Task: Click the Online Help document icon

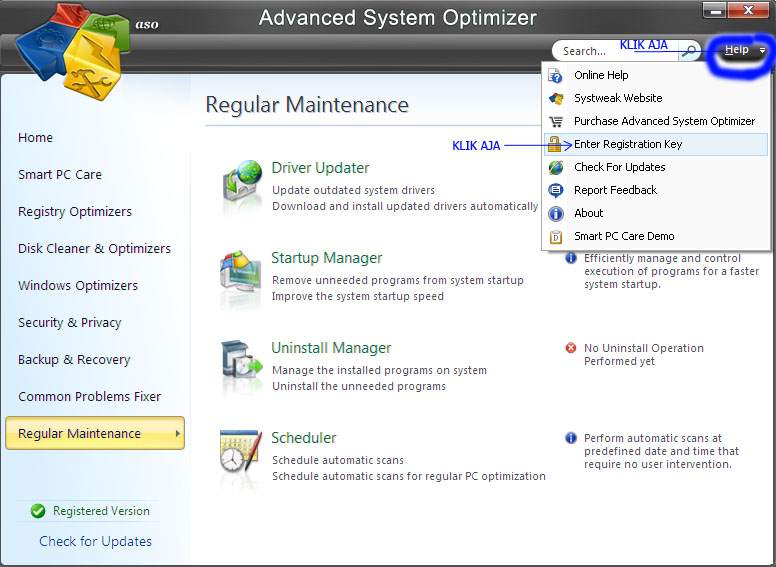Action: click(x=555, y=75)
